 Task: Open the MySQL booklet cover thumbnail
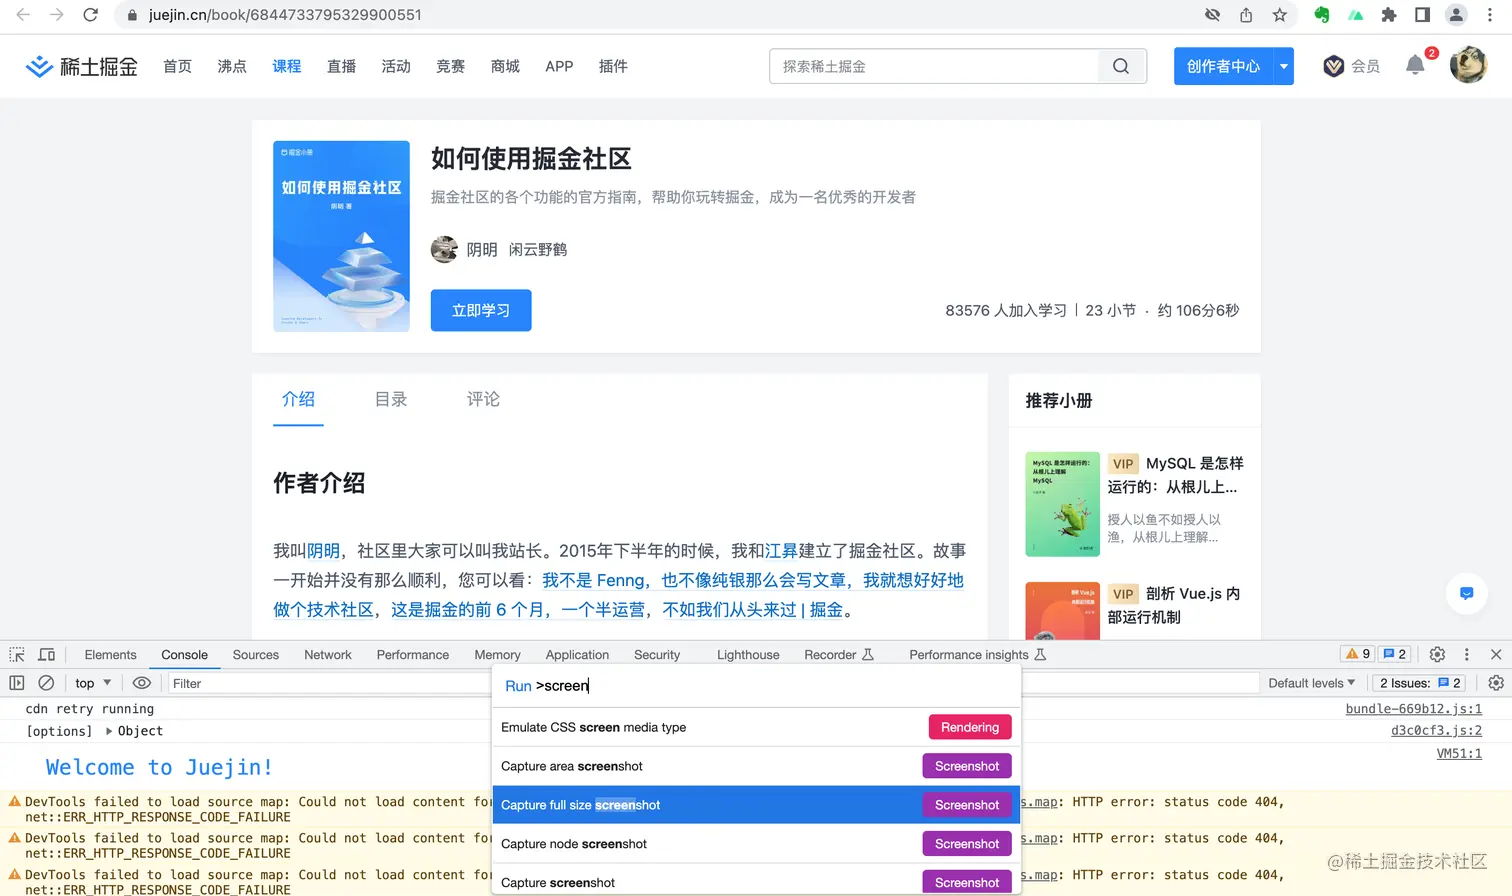(1062, 504)
